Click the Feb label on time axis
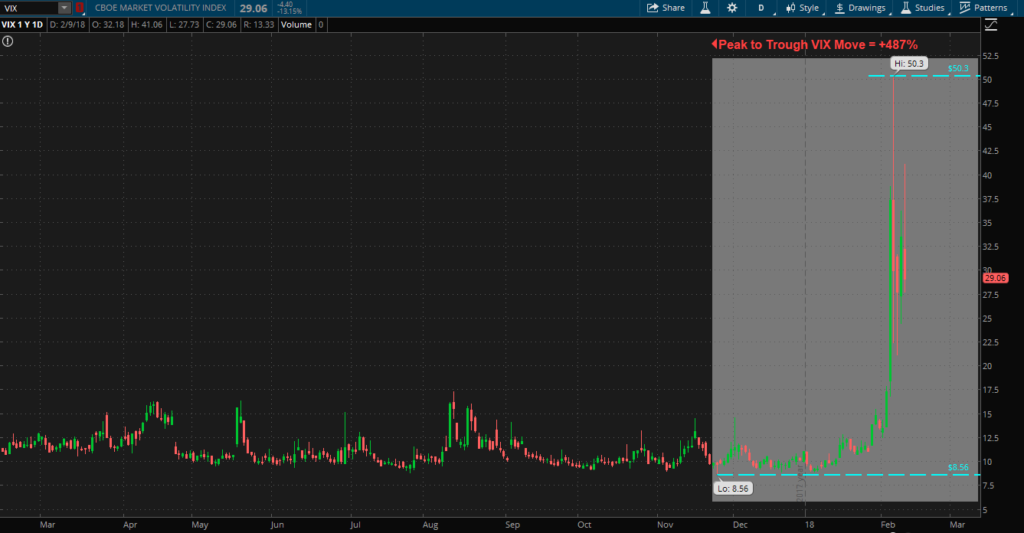Viewport: 1024px width, 533px height. point(888,525)
